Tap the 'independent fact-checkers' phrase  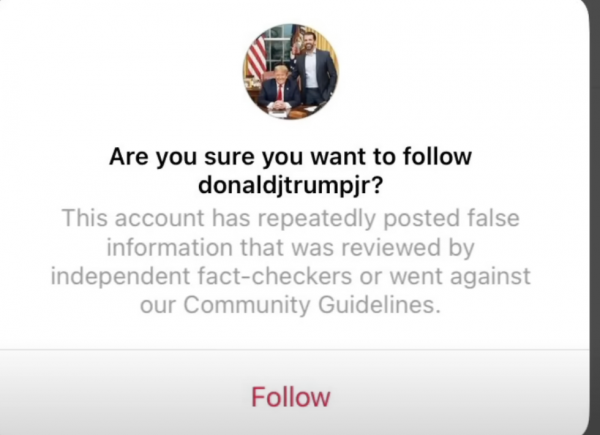coord(201,276)
